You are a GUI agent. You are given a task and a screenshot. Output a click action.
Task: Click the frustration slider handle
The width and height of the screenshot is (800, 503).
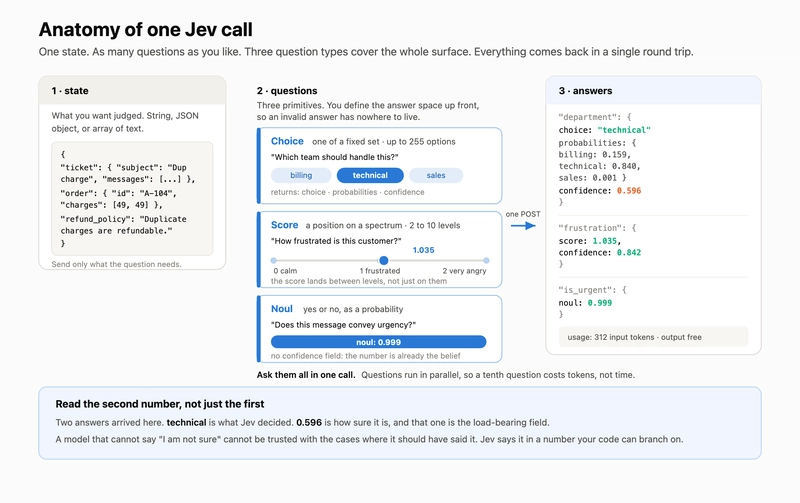[384, 261]
